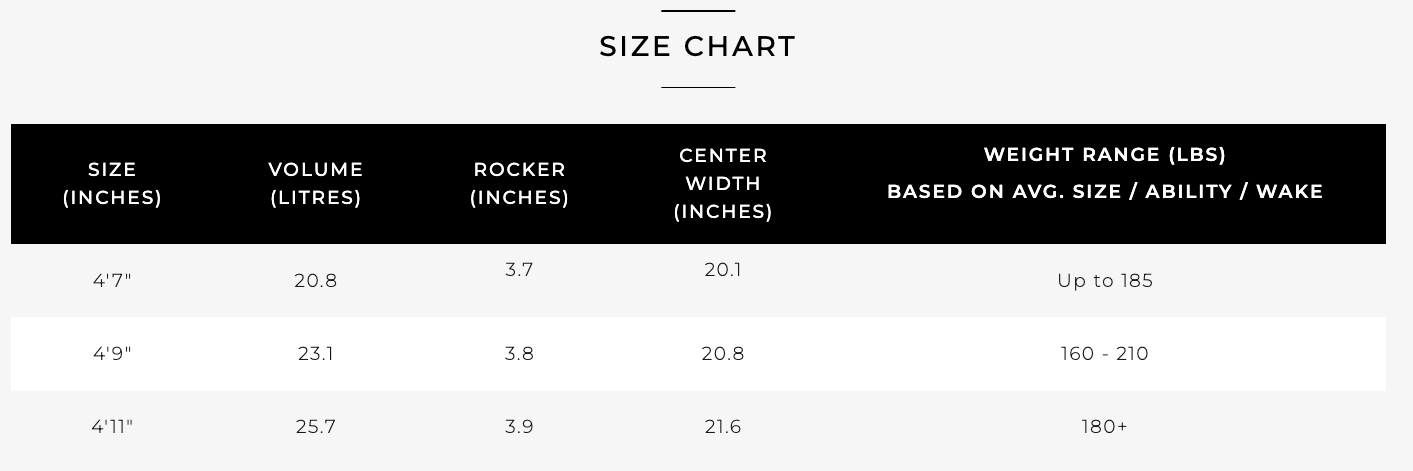
Task: Select the 23.1 volume value
Action: [316, 354]
